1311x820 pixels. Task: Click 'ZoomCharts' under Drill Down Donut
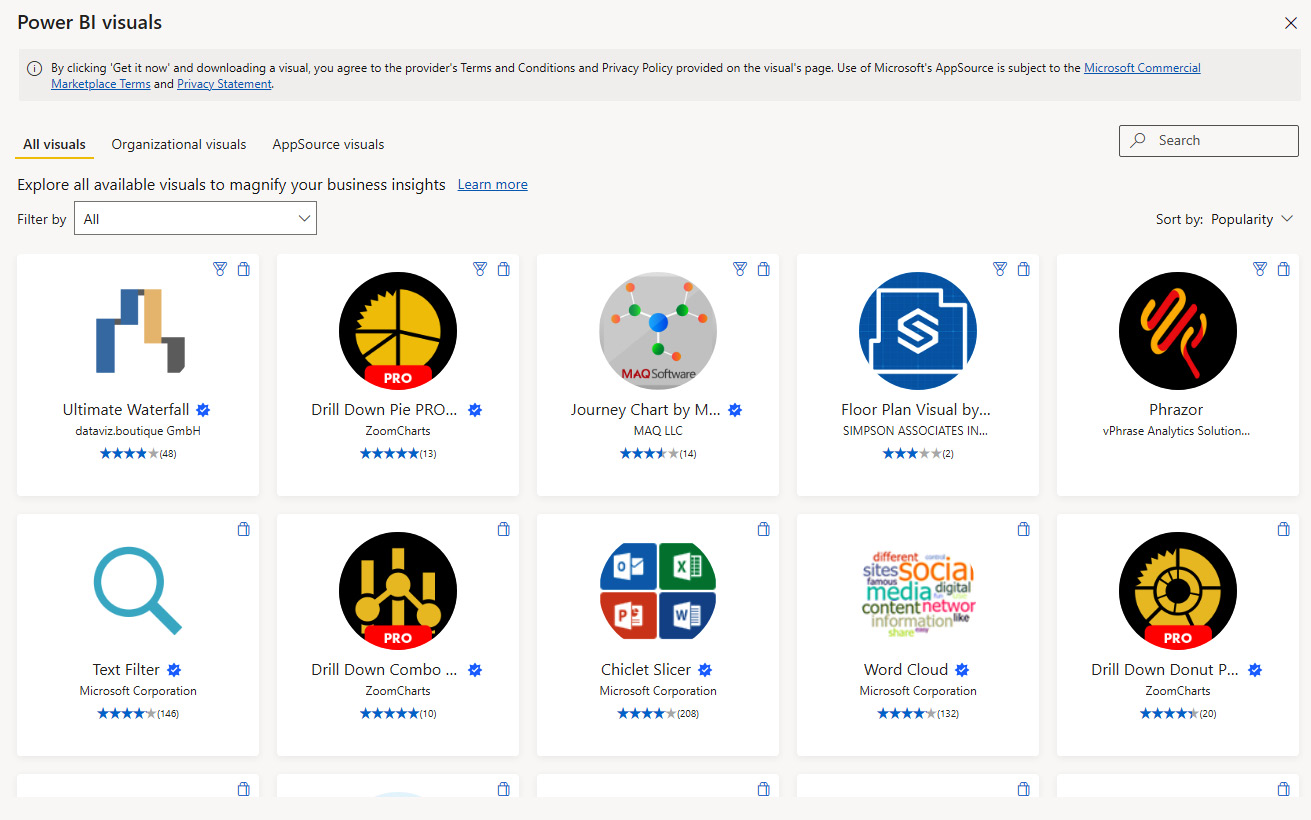pyautogui.click(x=1178, y=691)
